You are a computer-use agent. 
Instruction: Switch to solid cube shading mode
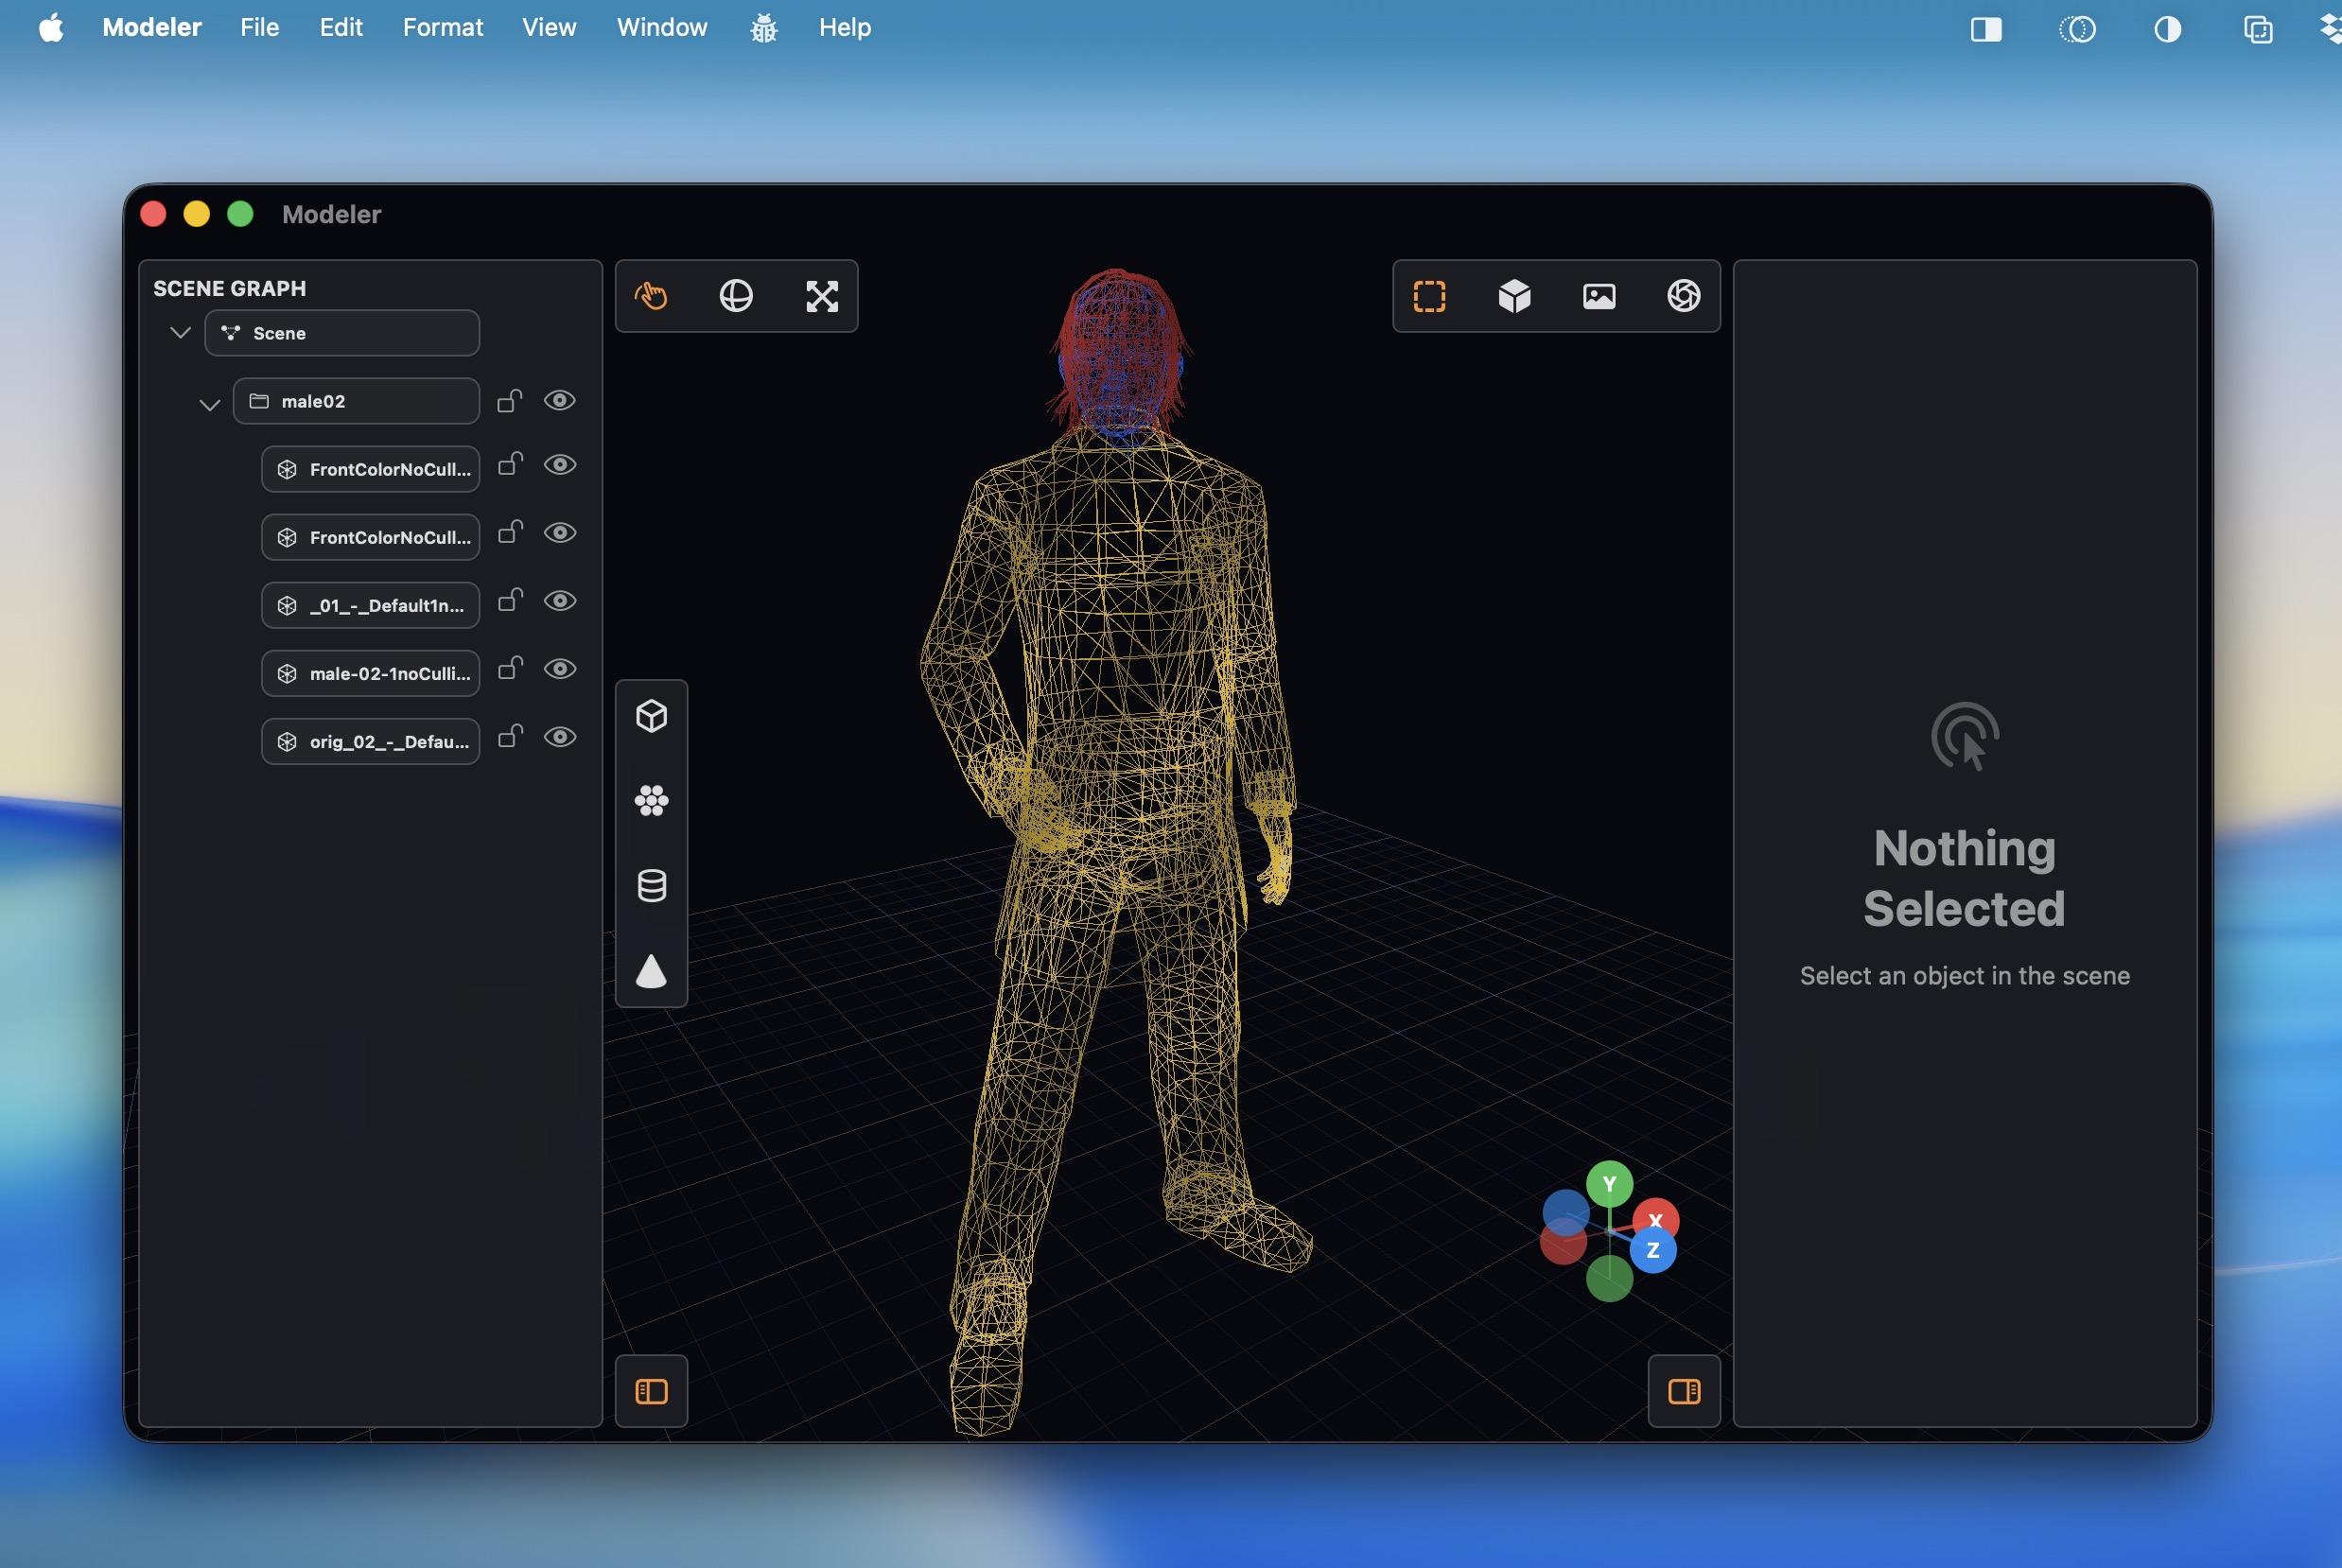(1514, 296)
